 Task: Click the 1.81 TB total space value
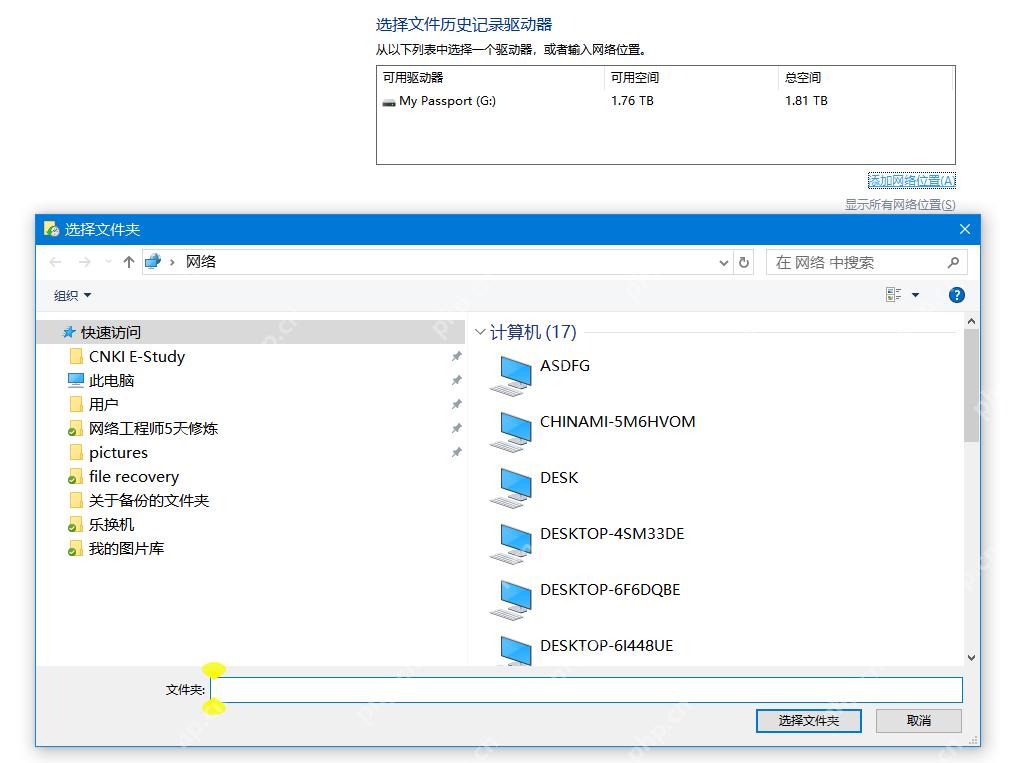tap(806, 101)
